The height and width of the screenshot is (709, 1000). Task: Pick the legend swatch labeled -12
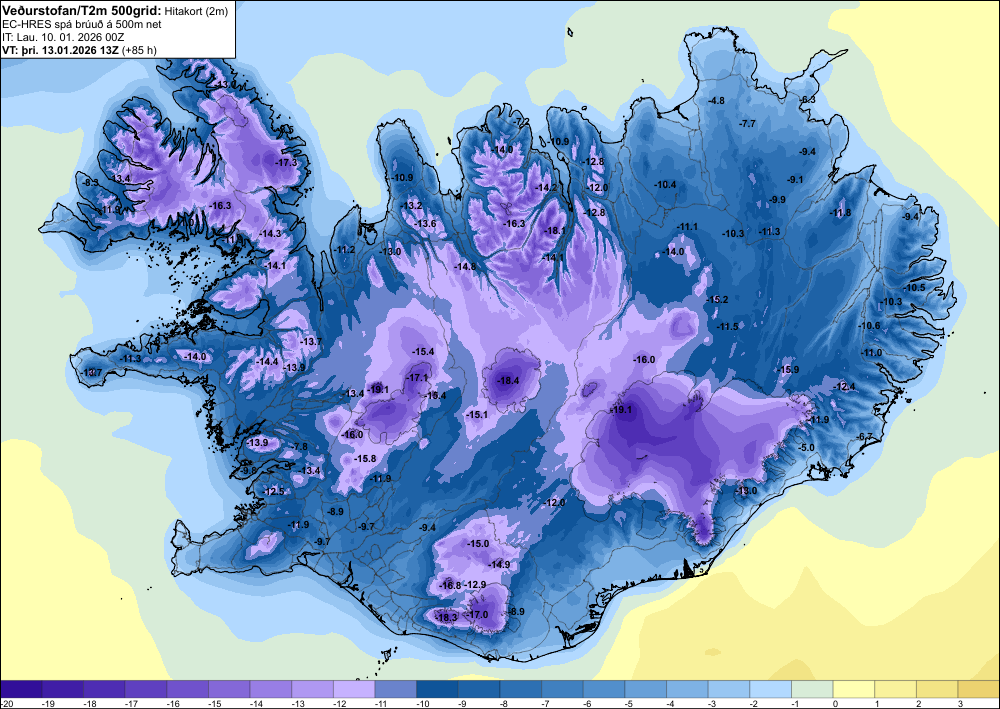pos(354,690)
